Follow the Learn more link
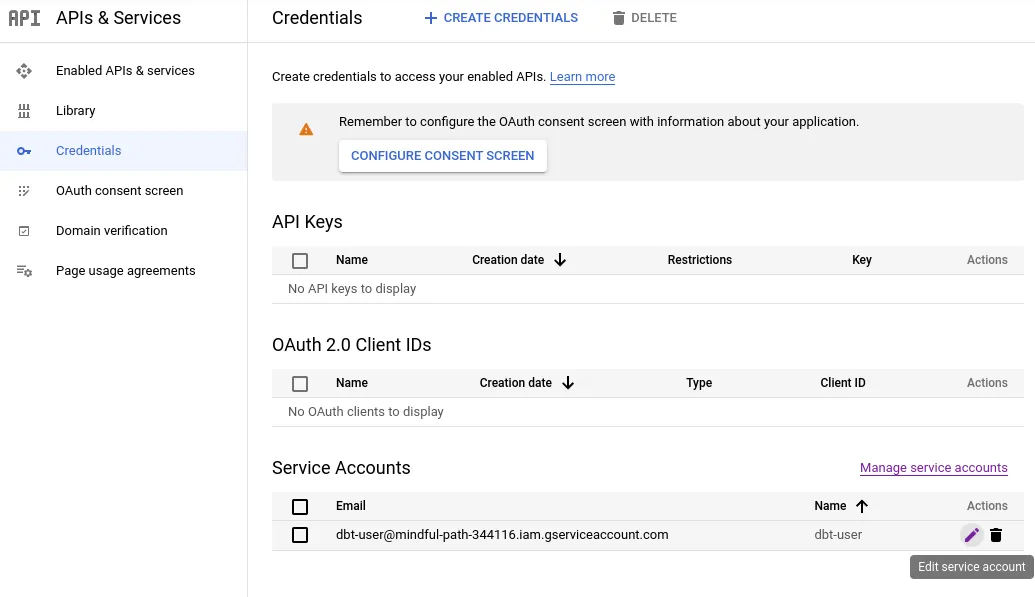The width and height of the screenshot is (1035, 597). pyautogui.click(x=582, y=77)
